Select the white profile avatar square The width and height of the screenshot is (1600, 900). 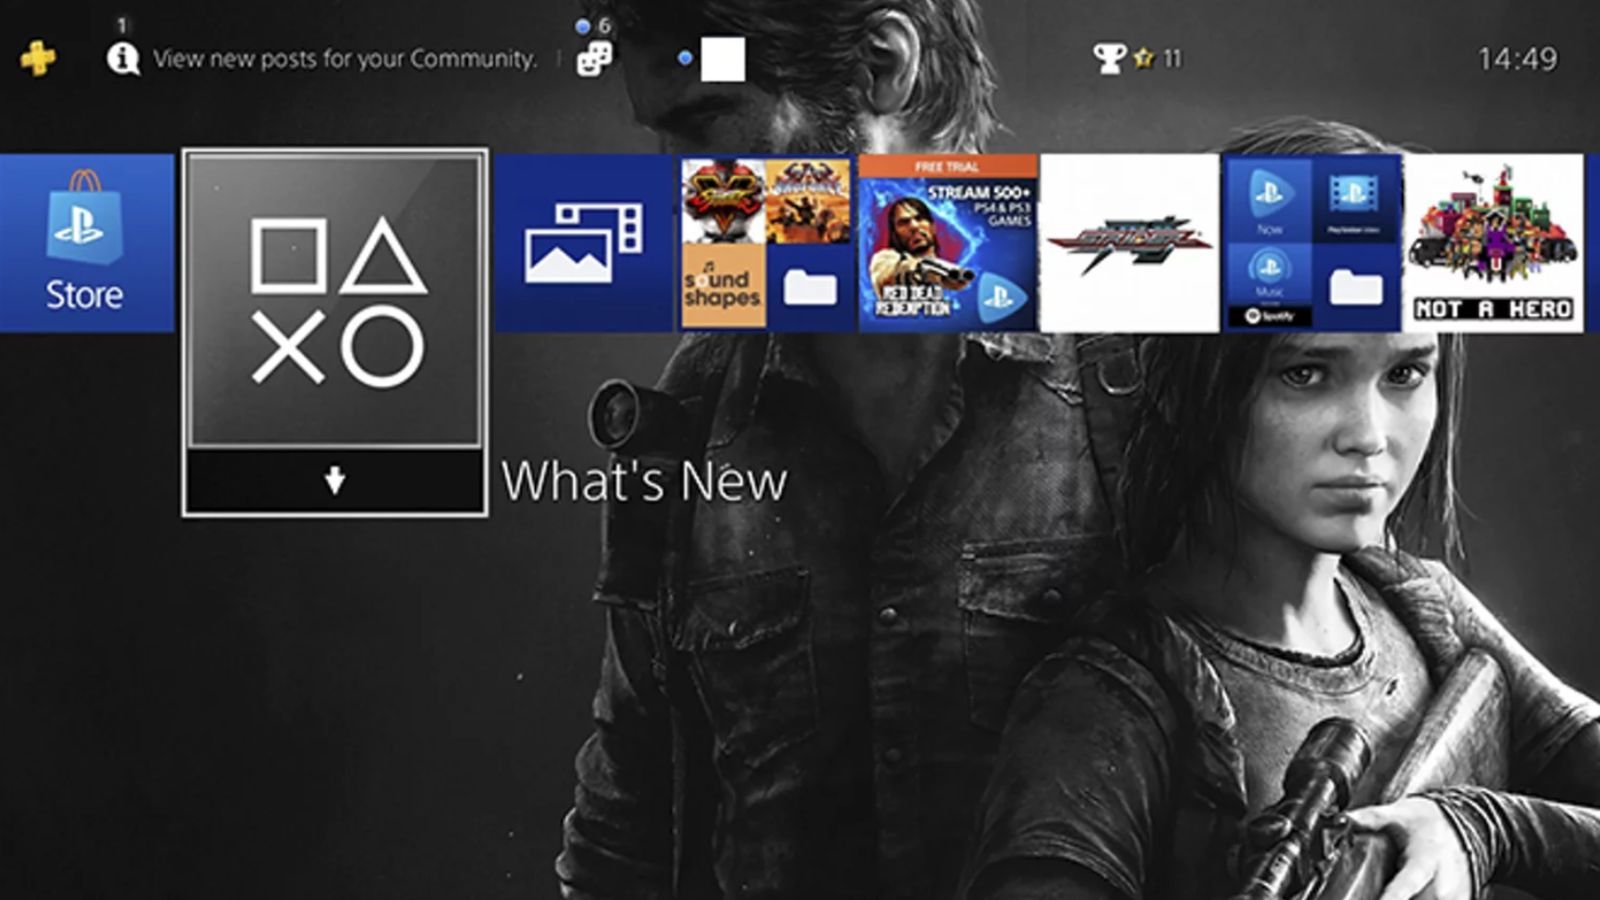click(x=722, y=60)
